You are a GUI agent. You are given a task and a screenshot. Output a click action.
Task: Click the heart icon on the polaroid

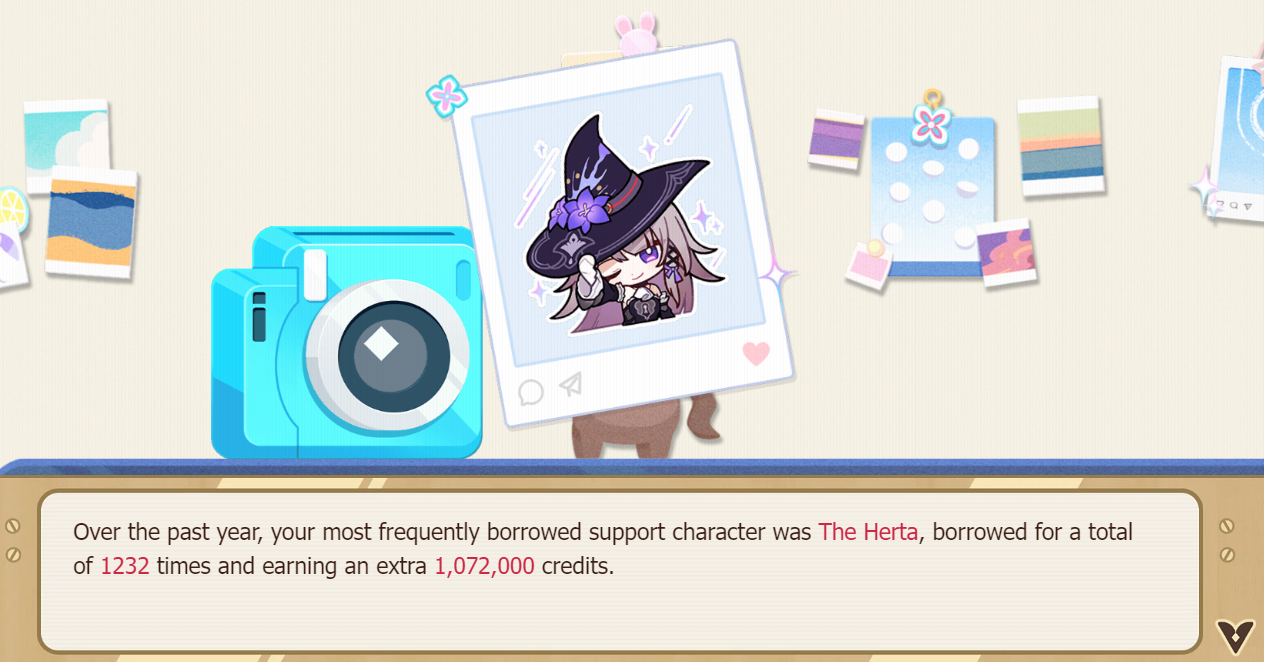pyautogui.click(x=756, y=353)
